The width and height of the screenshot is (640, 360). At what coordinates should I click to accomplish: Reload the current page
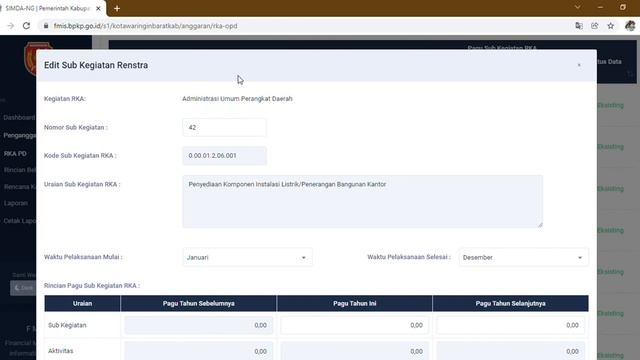click(26, 26)
